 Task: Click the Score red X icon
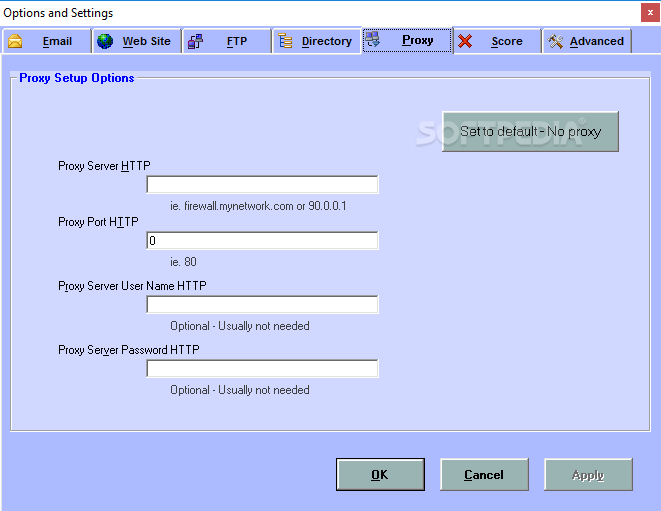click(x=465, y=41)
